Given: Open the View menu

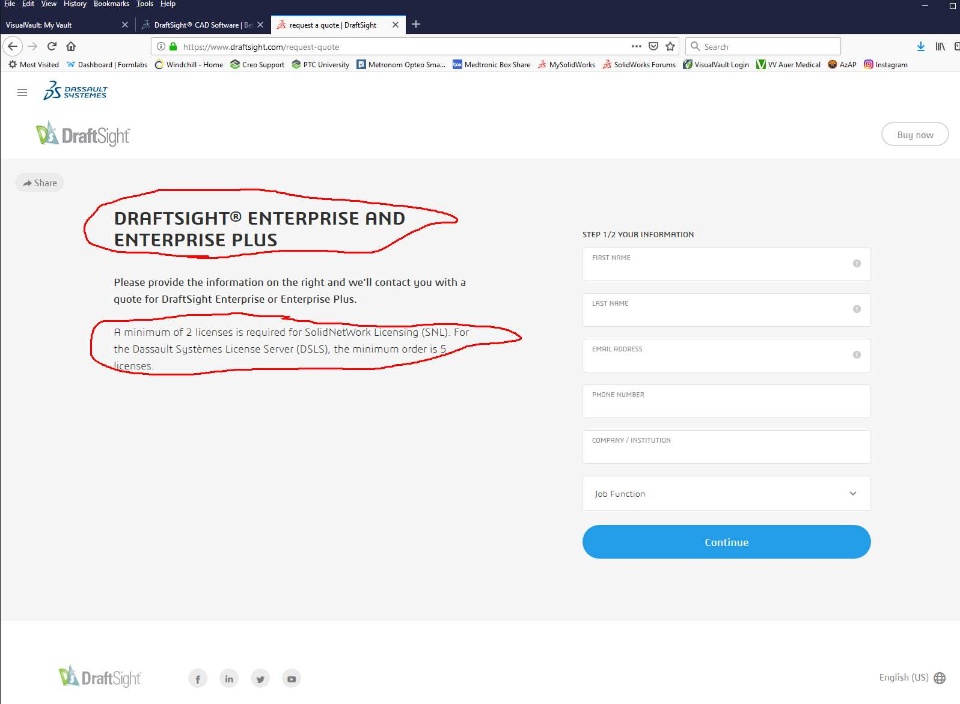Looking at the screenshot, I should pyautogui.click(x=49, y=4).
